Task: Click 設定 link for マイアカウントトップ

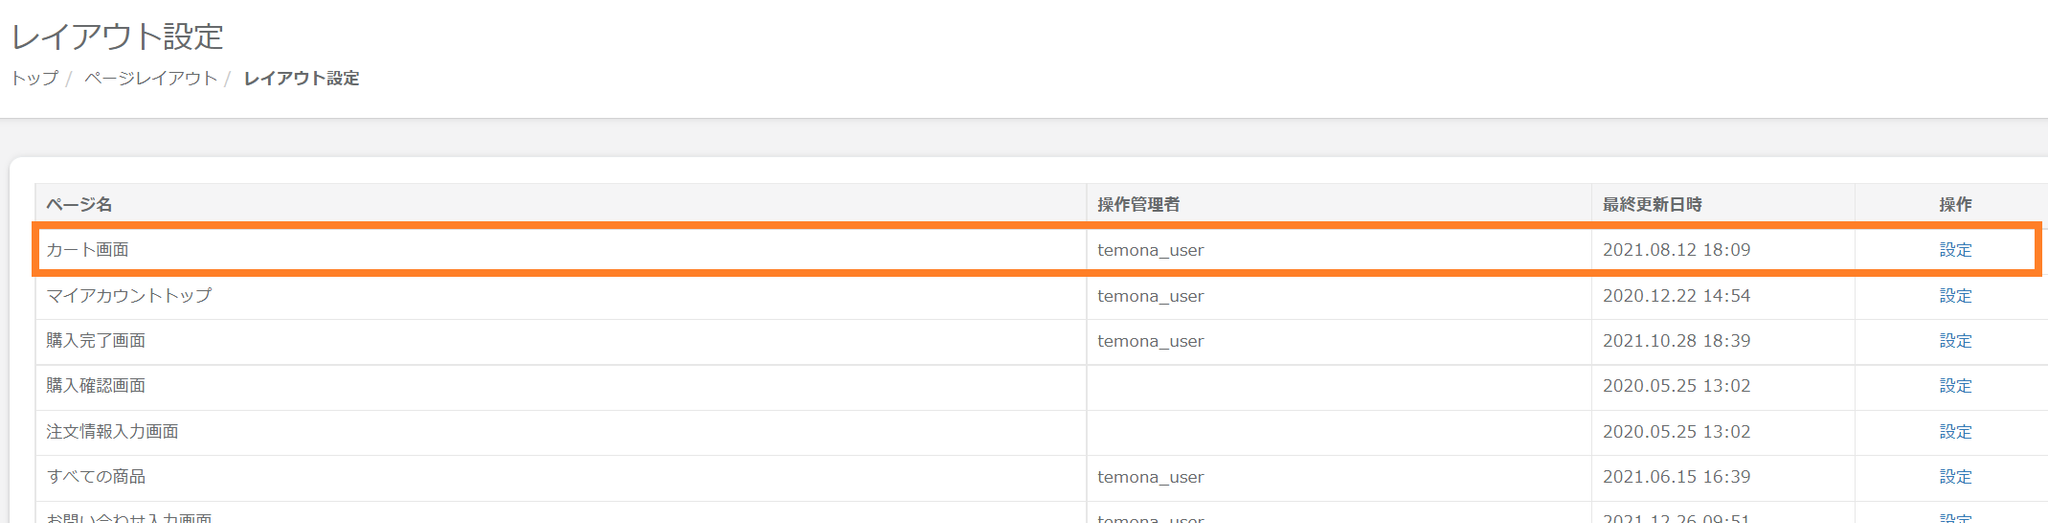Action: point(1955,296)
